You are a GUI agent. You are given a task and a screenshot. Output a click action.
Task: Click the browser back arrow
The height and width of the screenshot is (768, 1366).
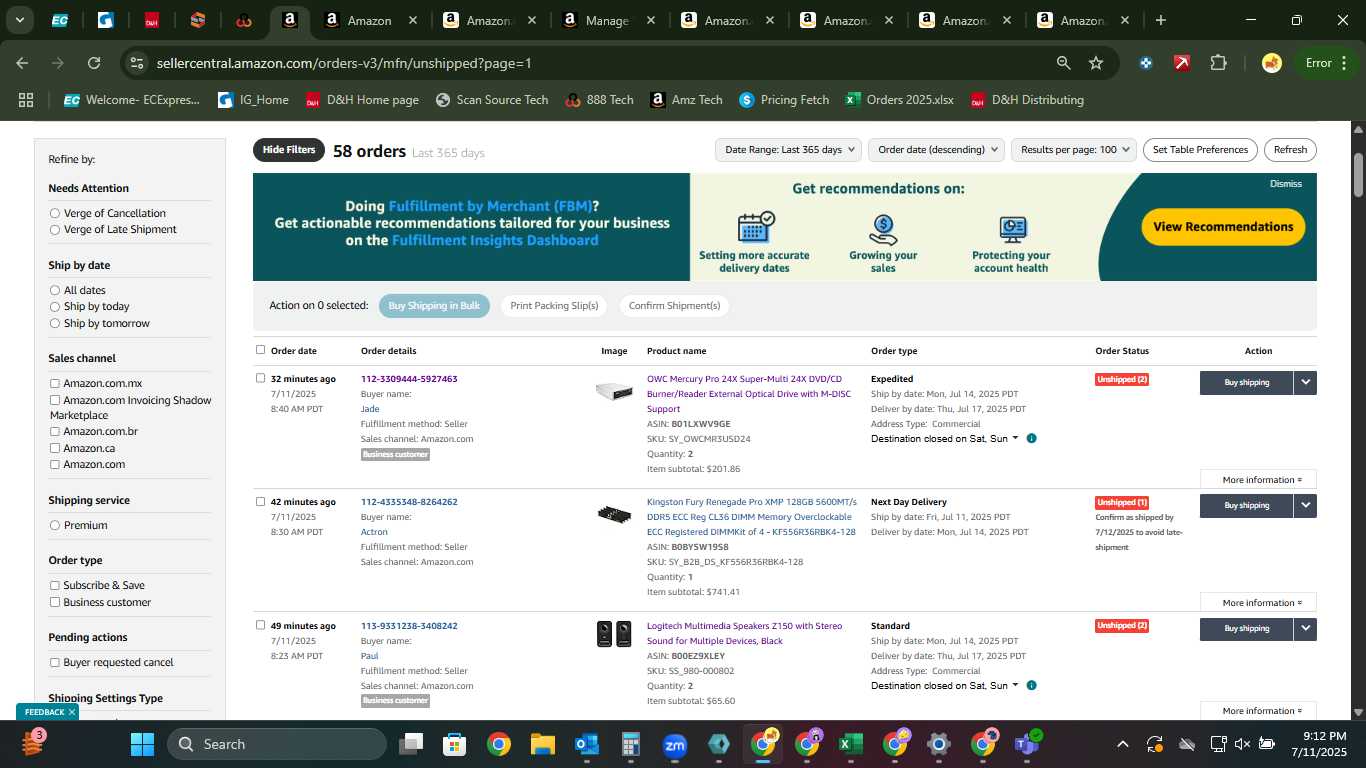22,63
